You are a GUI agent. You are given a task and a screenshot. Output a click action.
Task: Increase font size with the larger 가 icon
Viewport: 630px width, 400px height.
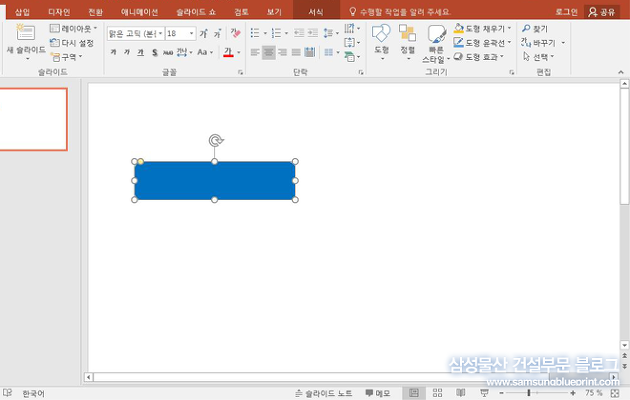[204, 33]
